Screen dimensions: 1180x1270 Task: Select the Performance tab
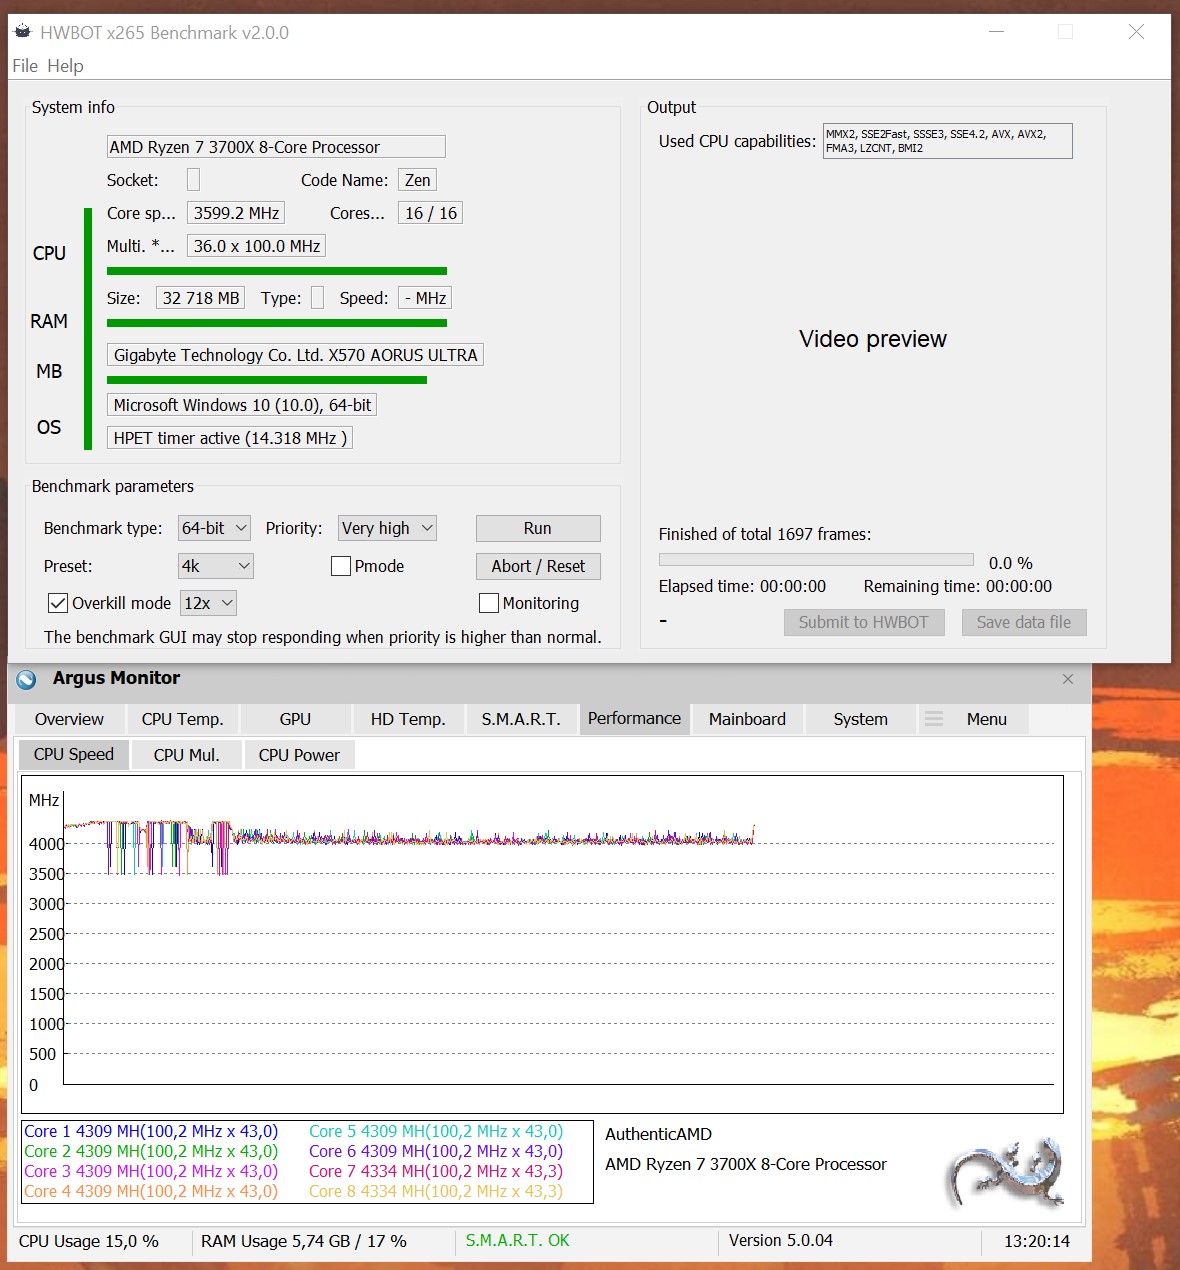(634, 719)
